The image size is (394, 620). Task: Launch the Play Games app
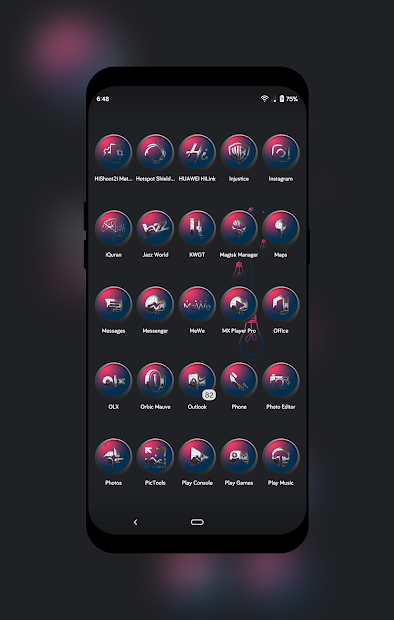(239, 456)
